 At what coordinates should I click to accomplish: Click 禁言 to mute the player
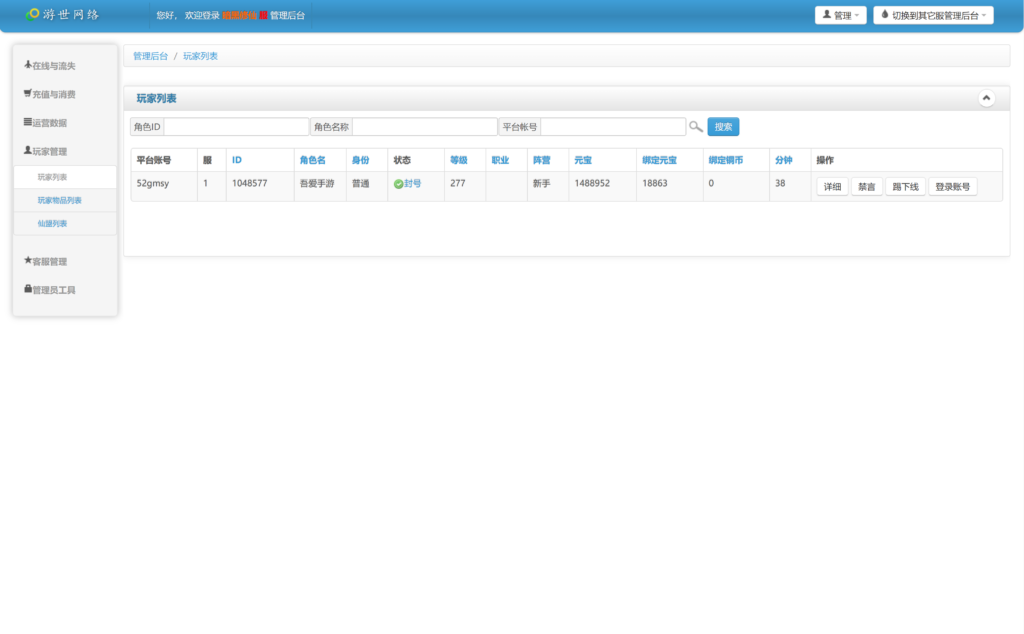[x=866, y=187]
